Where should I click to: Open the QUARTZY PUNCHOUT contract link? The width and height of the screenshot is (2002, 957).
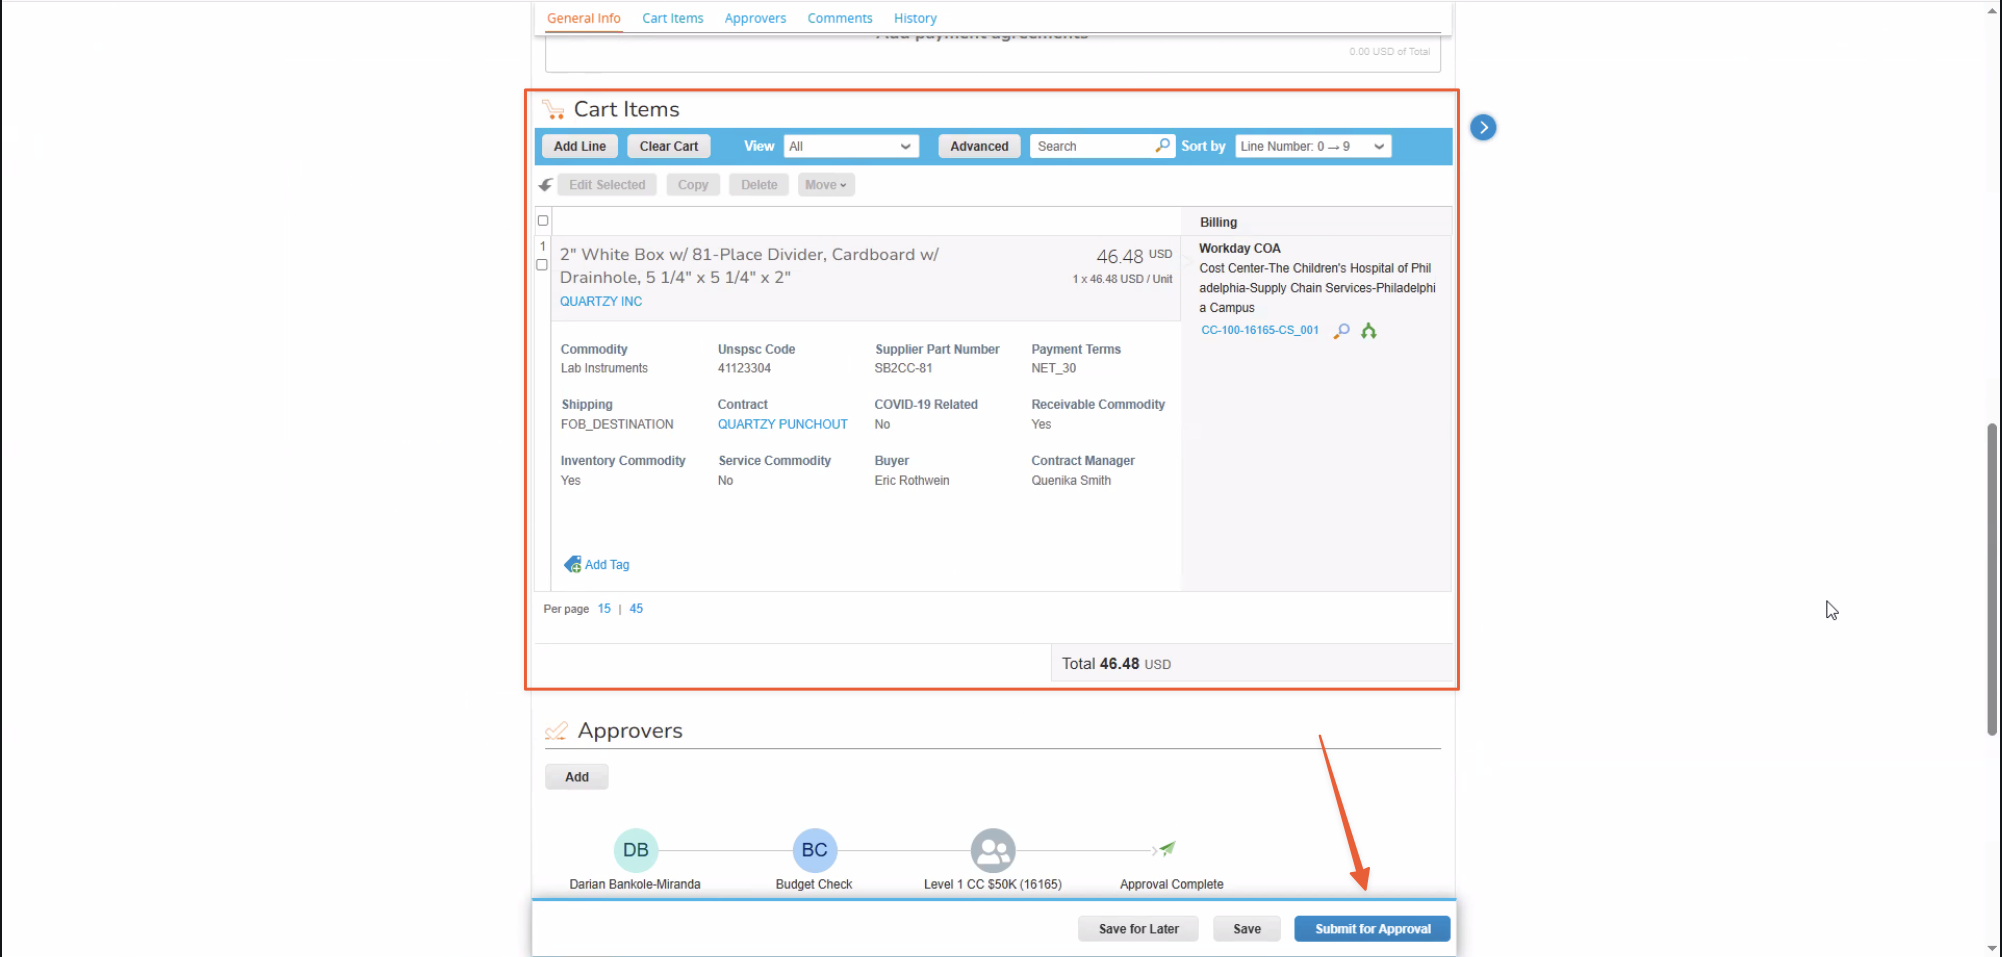782,424
